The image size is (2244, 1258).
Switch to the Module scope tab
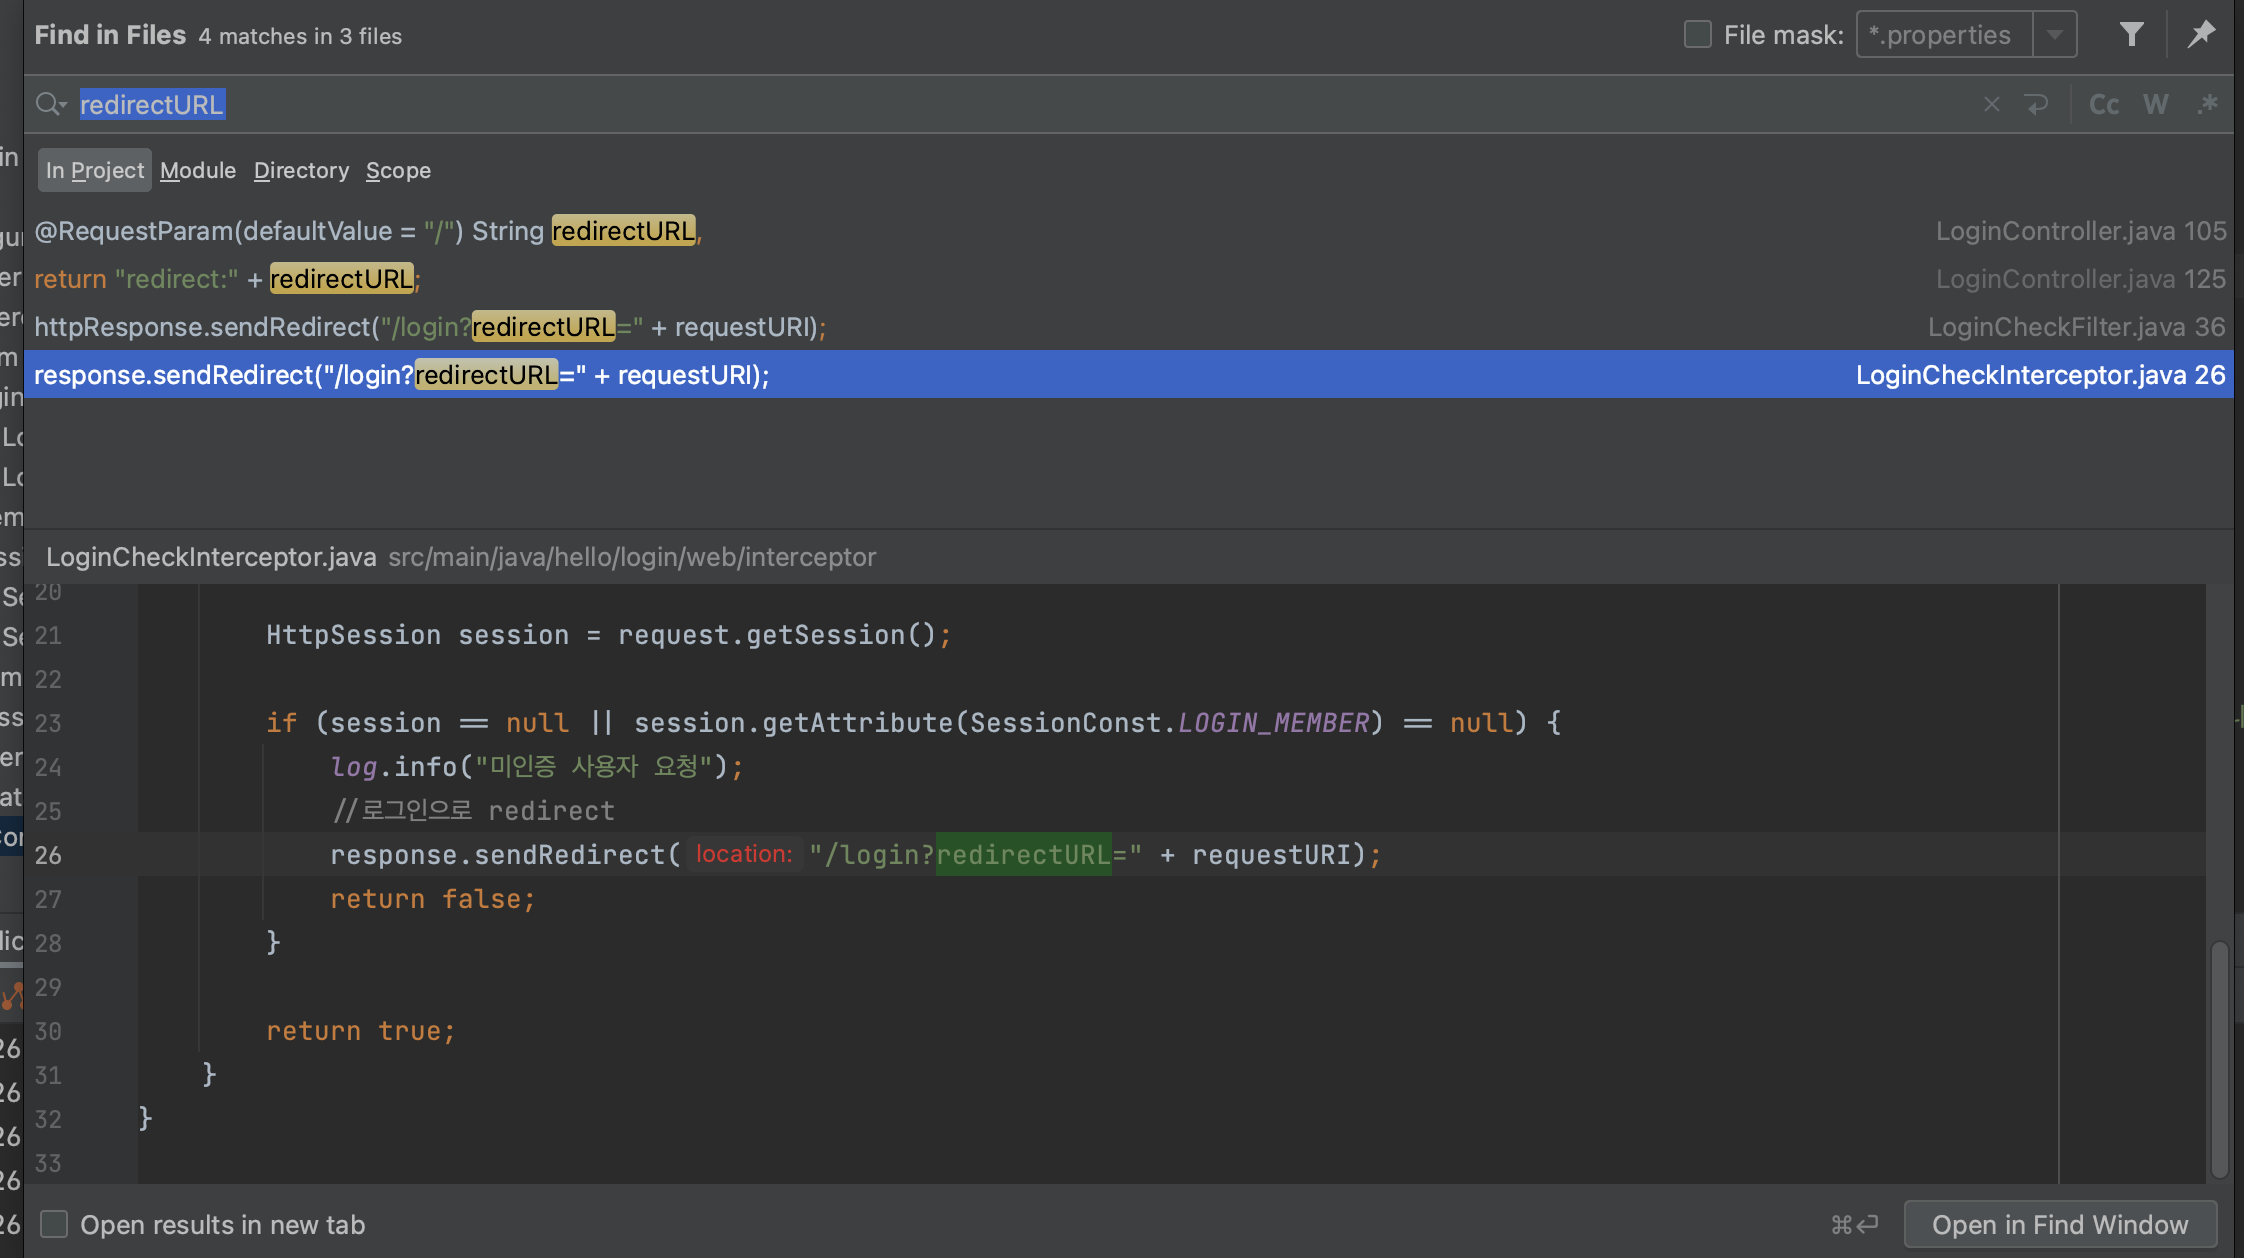(198, 170)
